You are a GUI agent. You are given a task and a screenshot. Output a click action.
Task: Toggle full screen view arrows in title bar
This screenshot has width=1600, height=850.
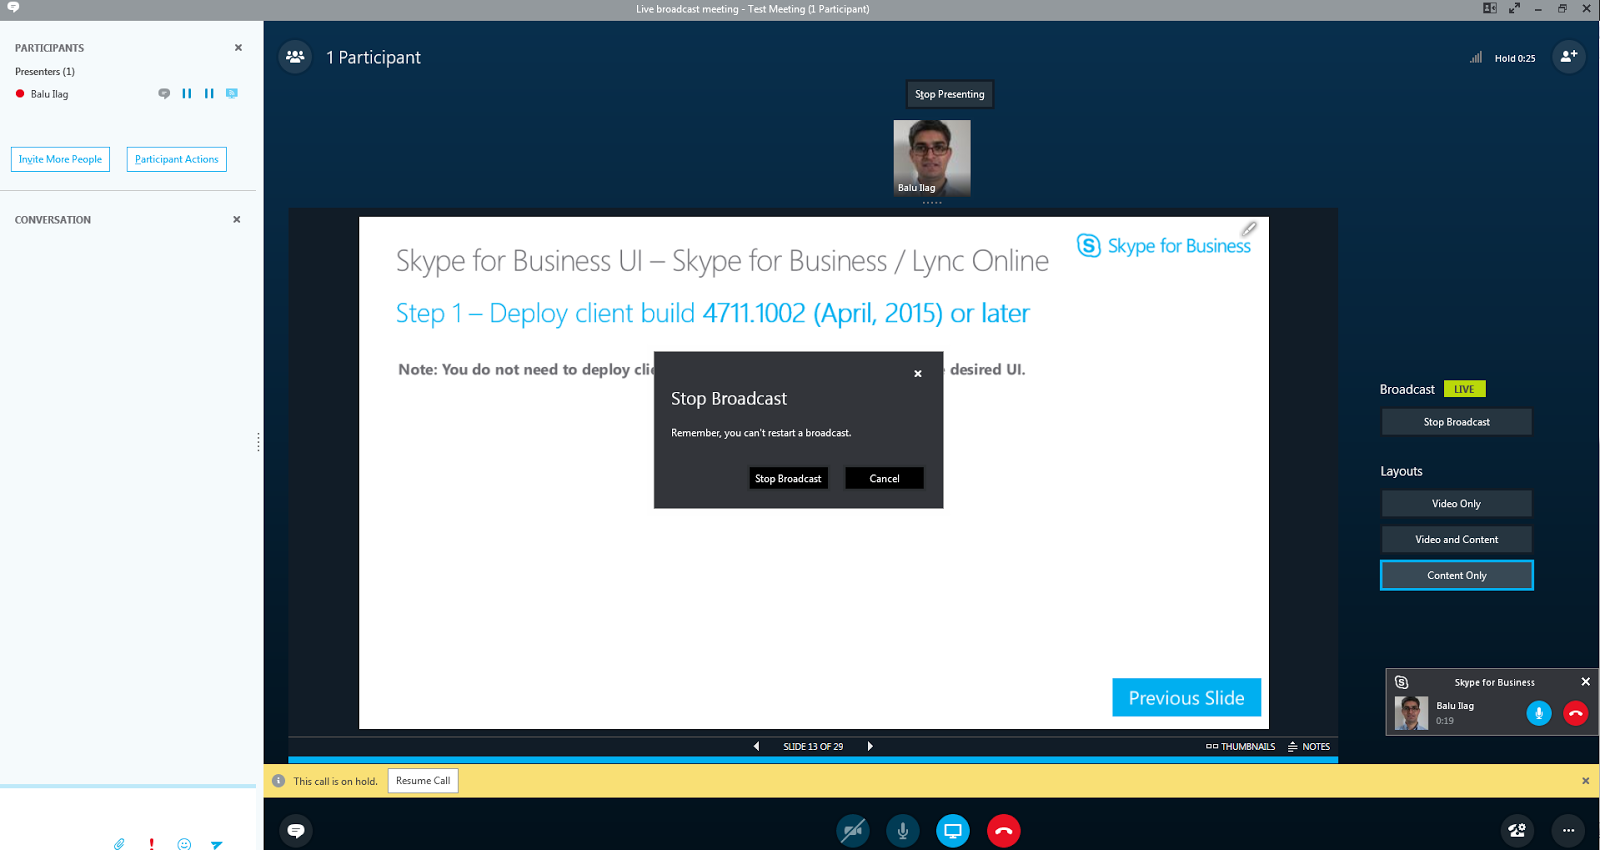click(x=1515, y=8)
